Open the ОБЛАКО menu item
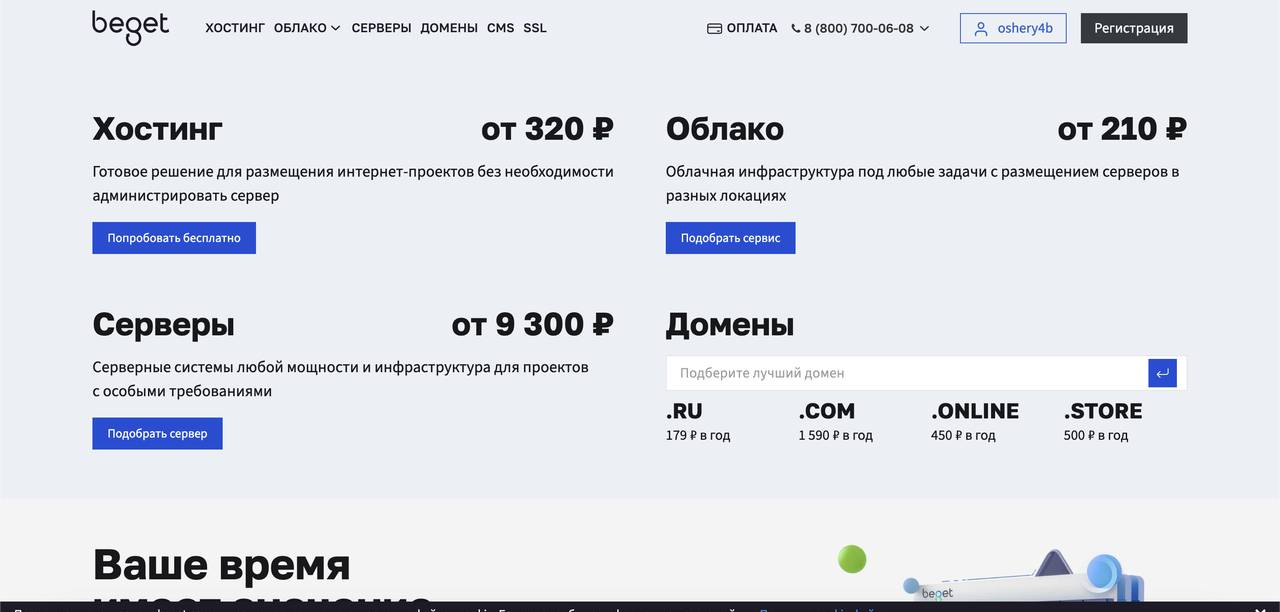This screenshot has width=1280, height=612. [300, 28]
